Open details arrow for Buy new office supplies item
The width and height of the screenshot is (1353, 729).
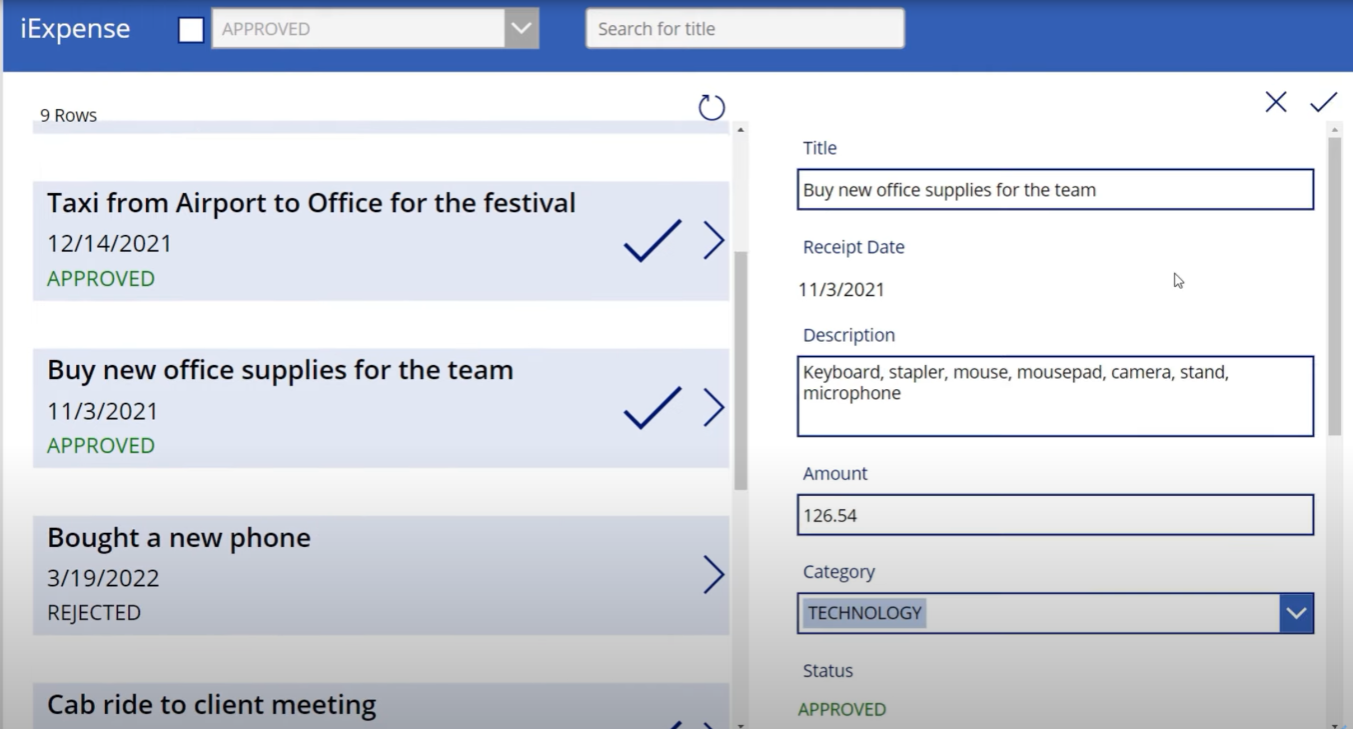click(713, 407)
